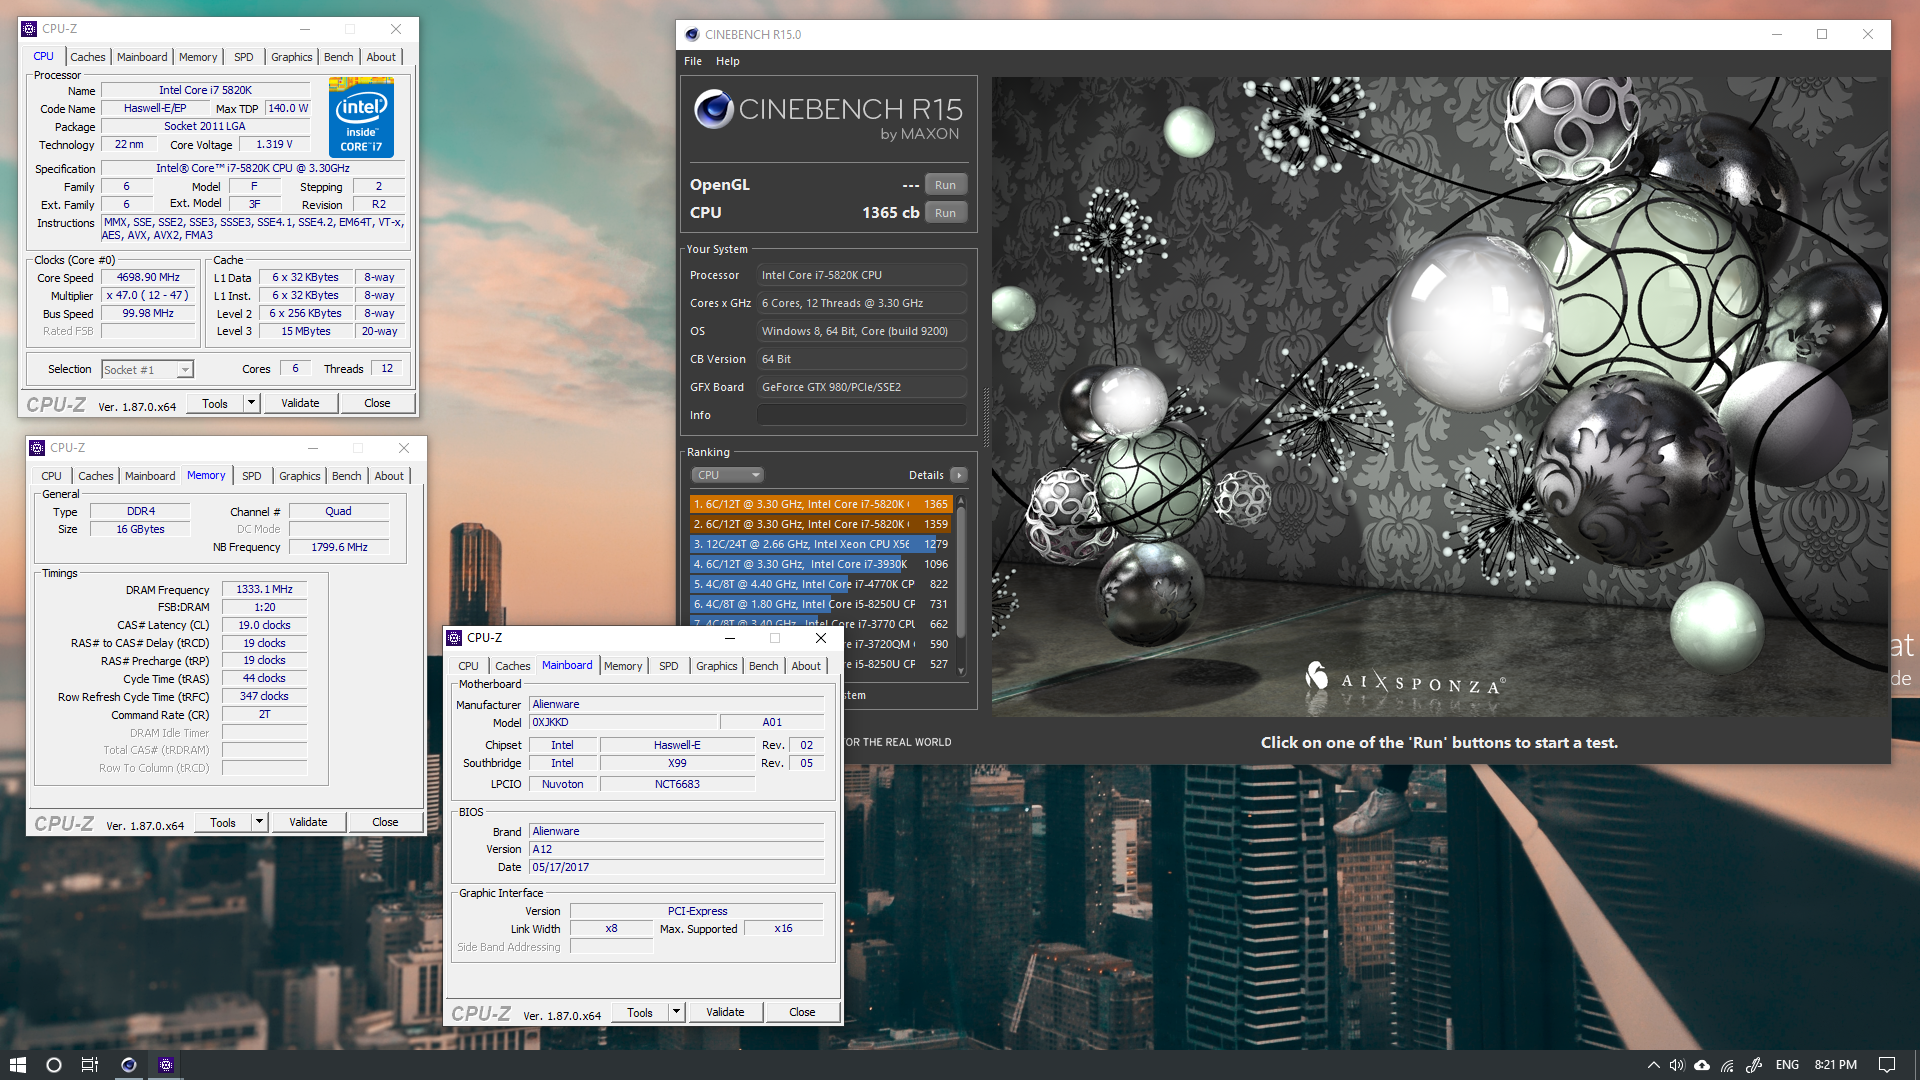
Task: Click the CPU-Z title bar icon in CPU window
Action: point(29,29)
